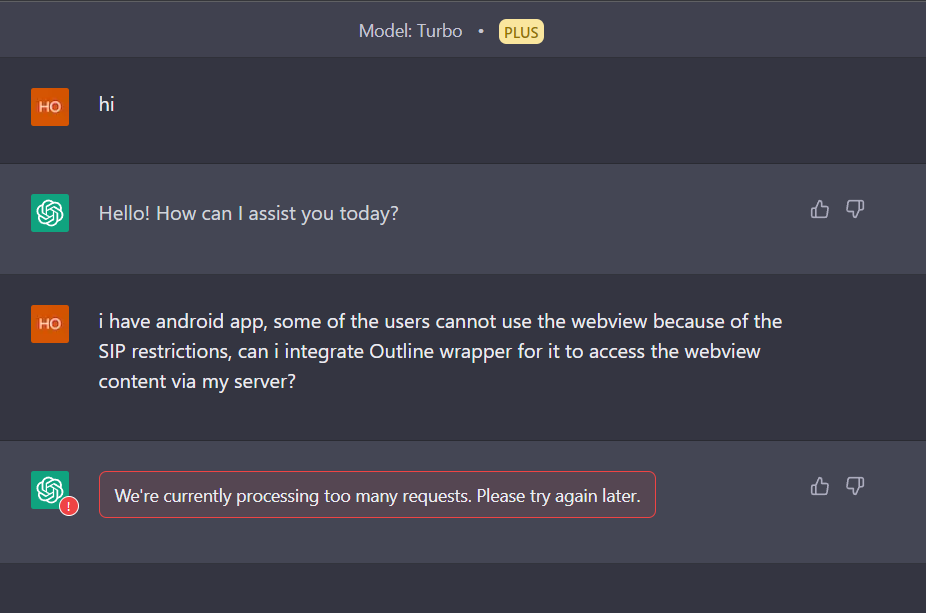Click the ChatGPT logo beside the Hello reply
This screenshot has height=613, width=926.
point(50,213)
